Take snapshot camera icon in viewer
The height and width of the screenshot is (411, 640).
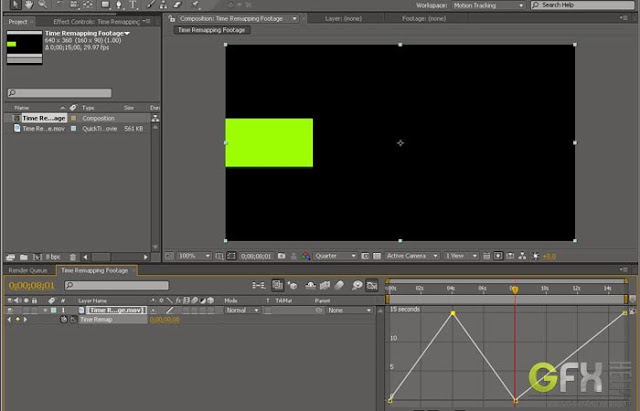tap(282, 256)
